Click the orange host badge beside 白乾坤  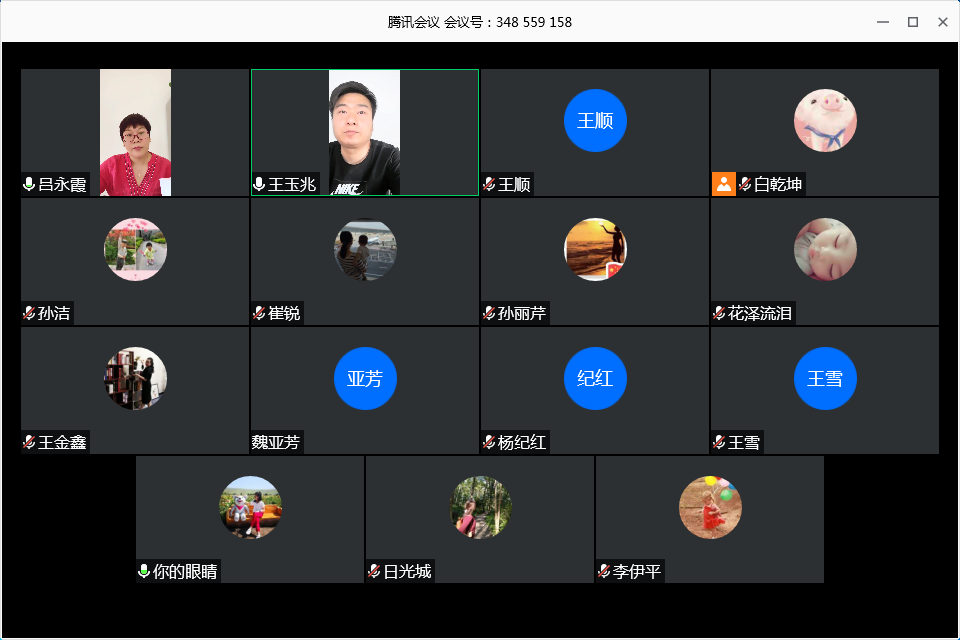pos(724,184)
